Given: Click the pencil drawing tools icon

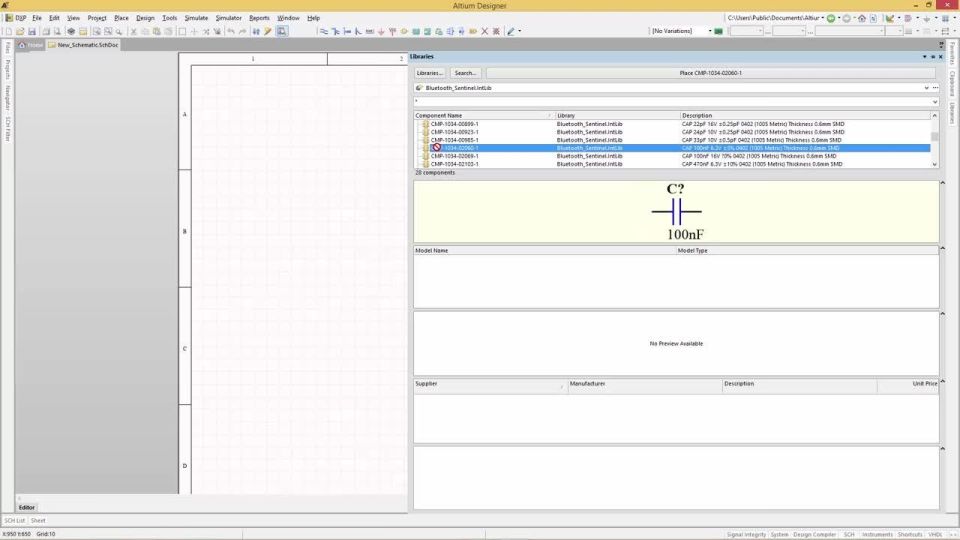Looking at the screenshot, I should tap(511, 31).
